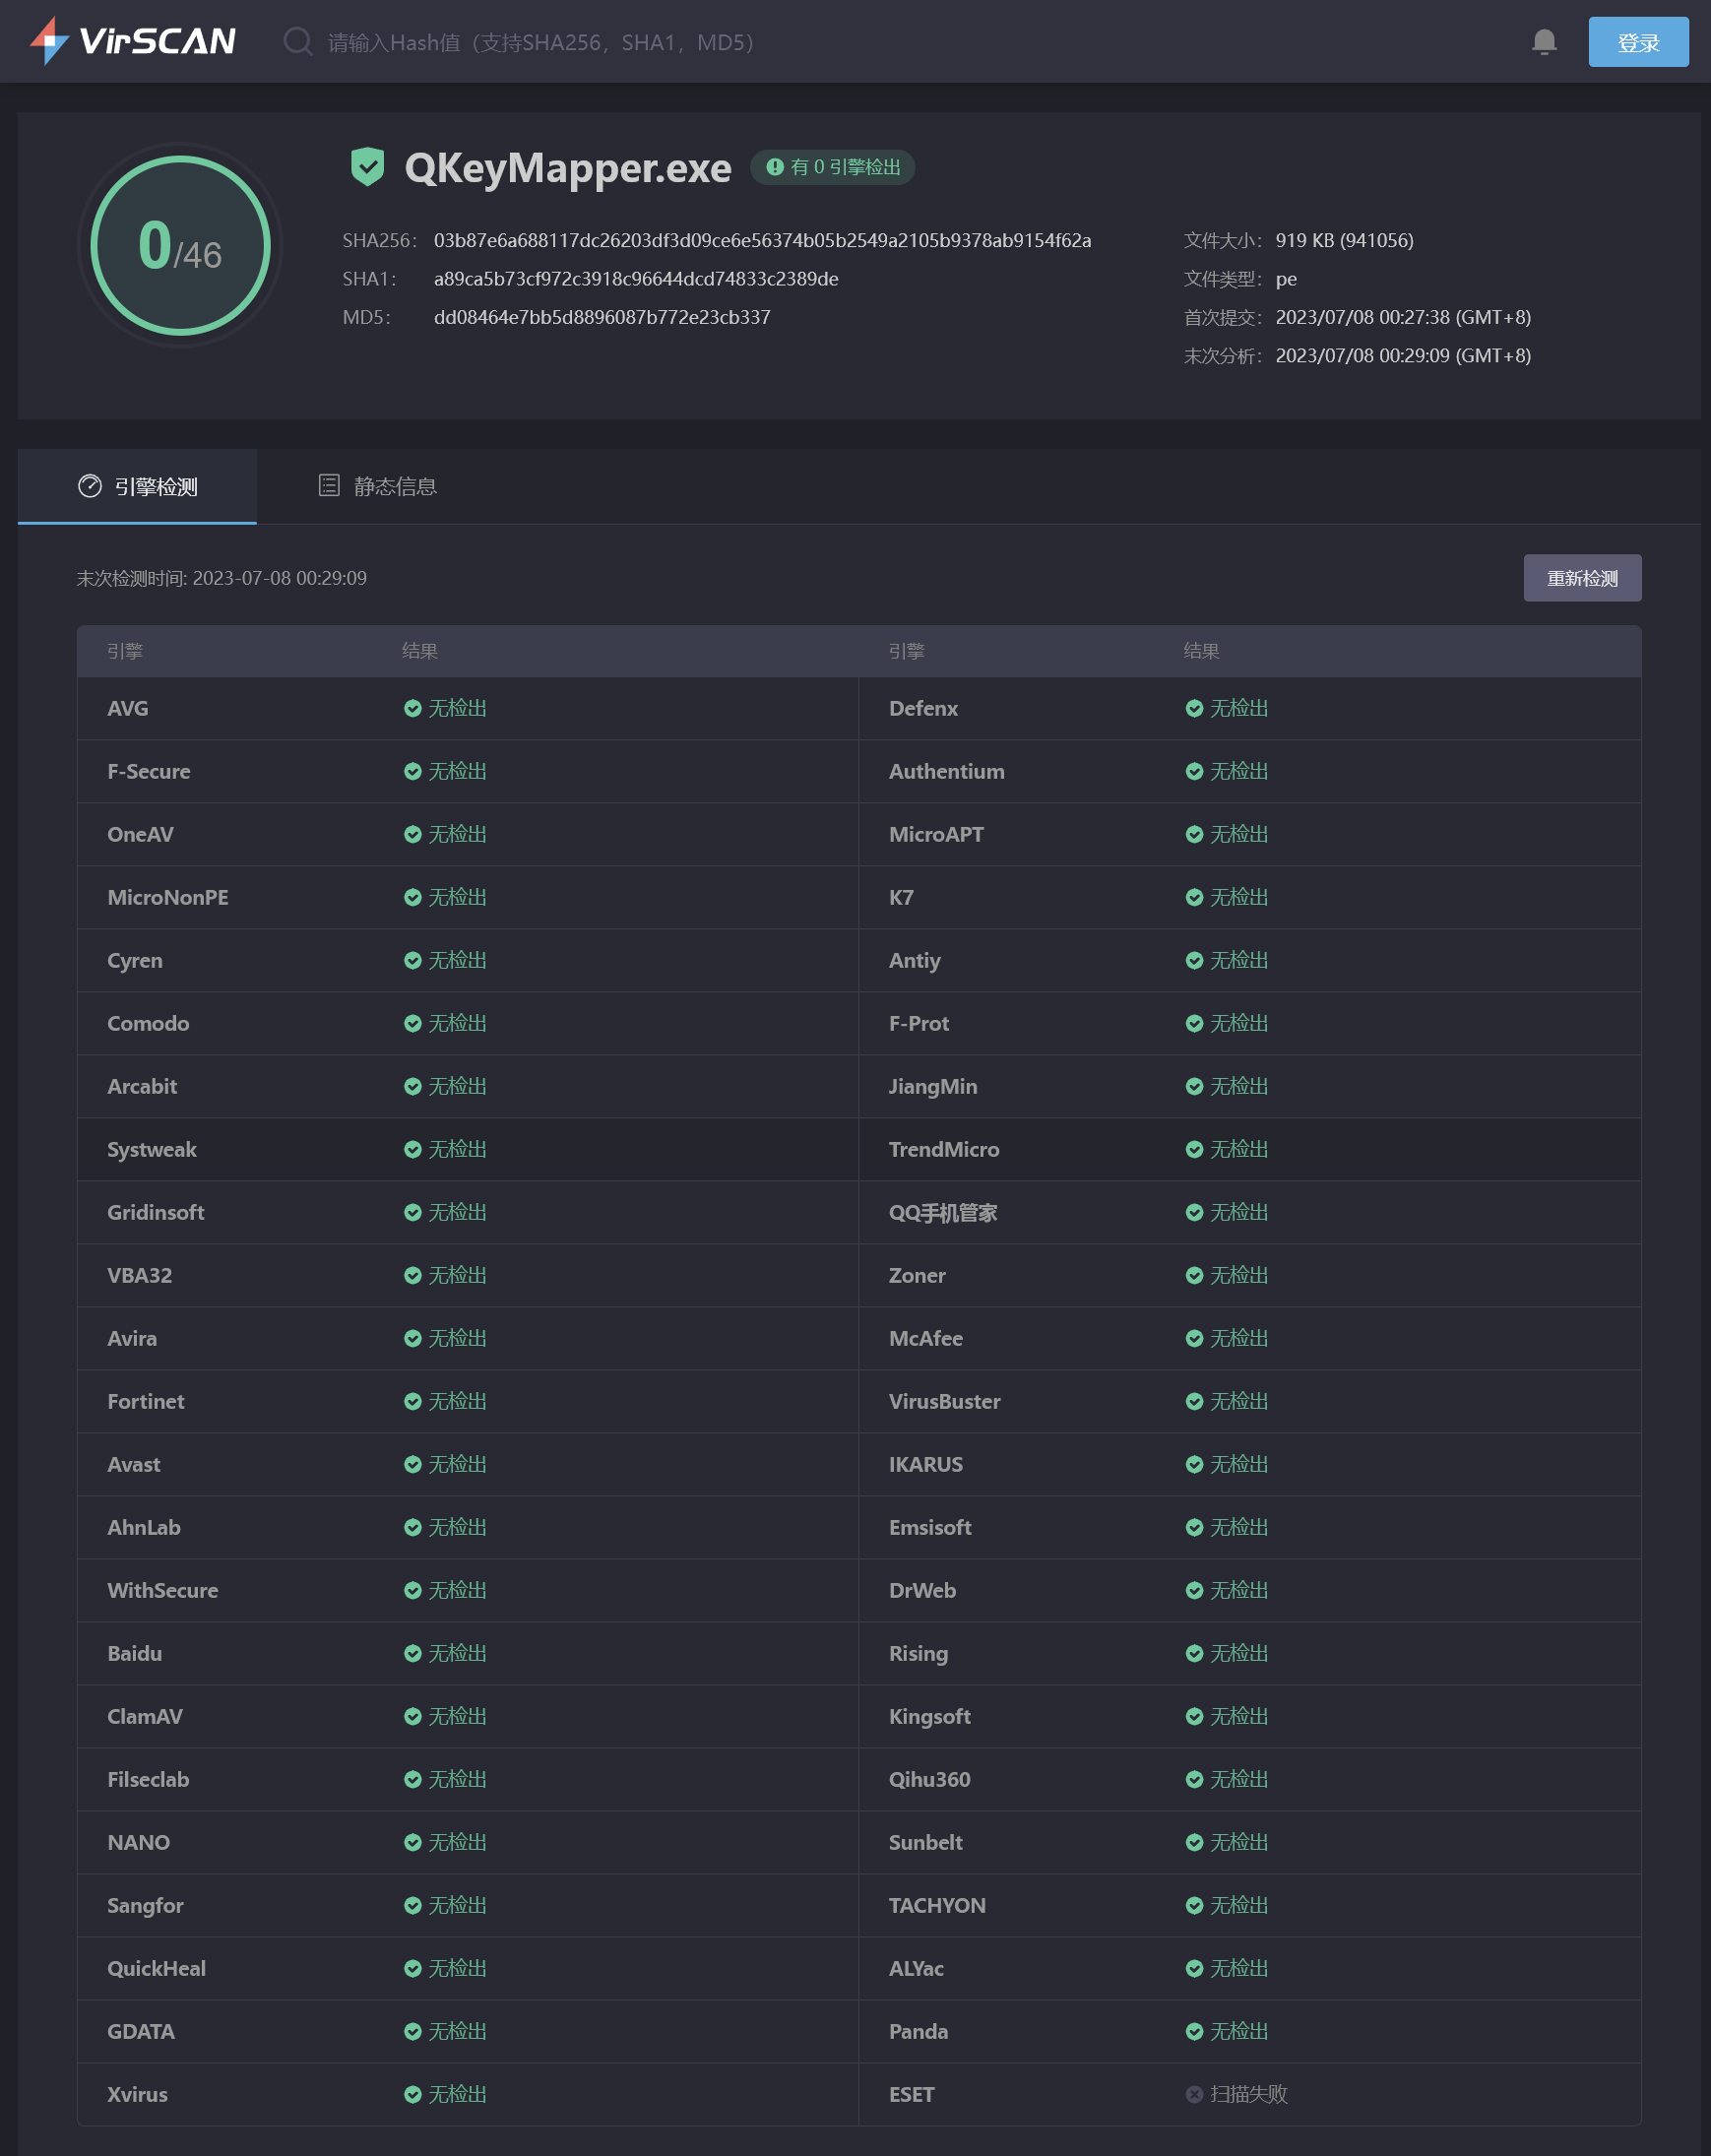Click first submission time 00:27:38

point(1403,317)
